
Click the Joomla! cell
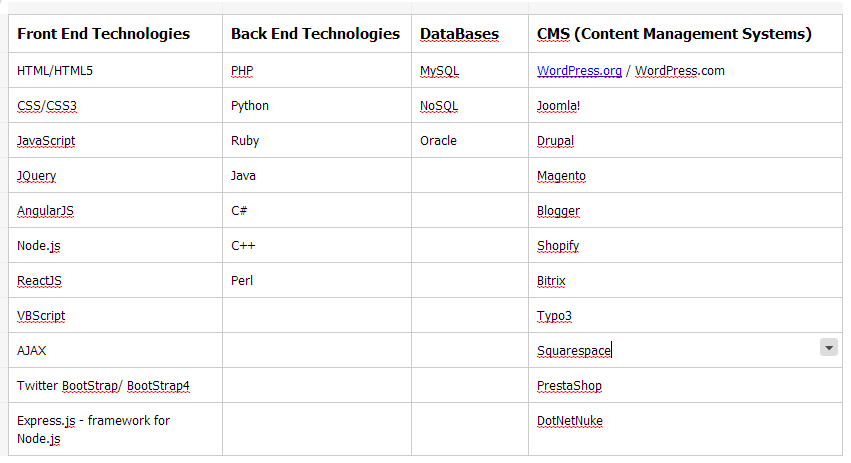(x=685, y=105)
